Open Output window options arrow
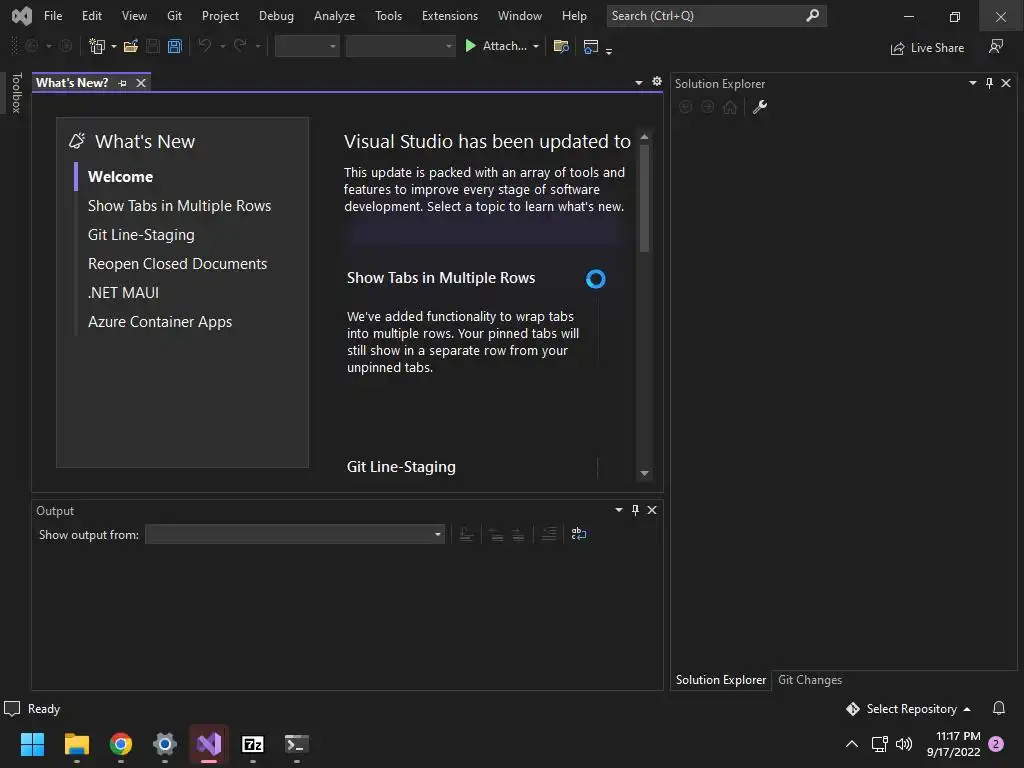This screenshot has height=768, width=1024. click(x=618, y=510)
